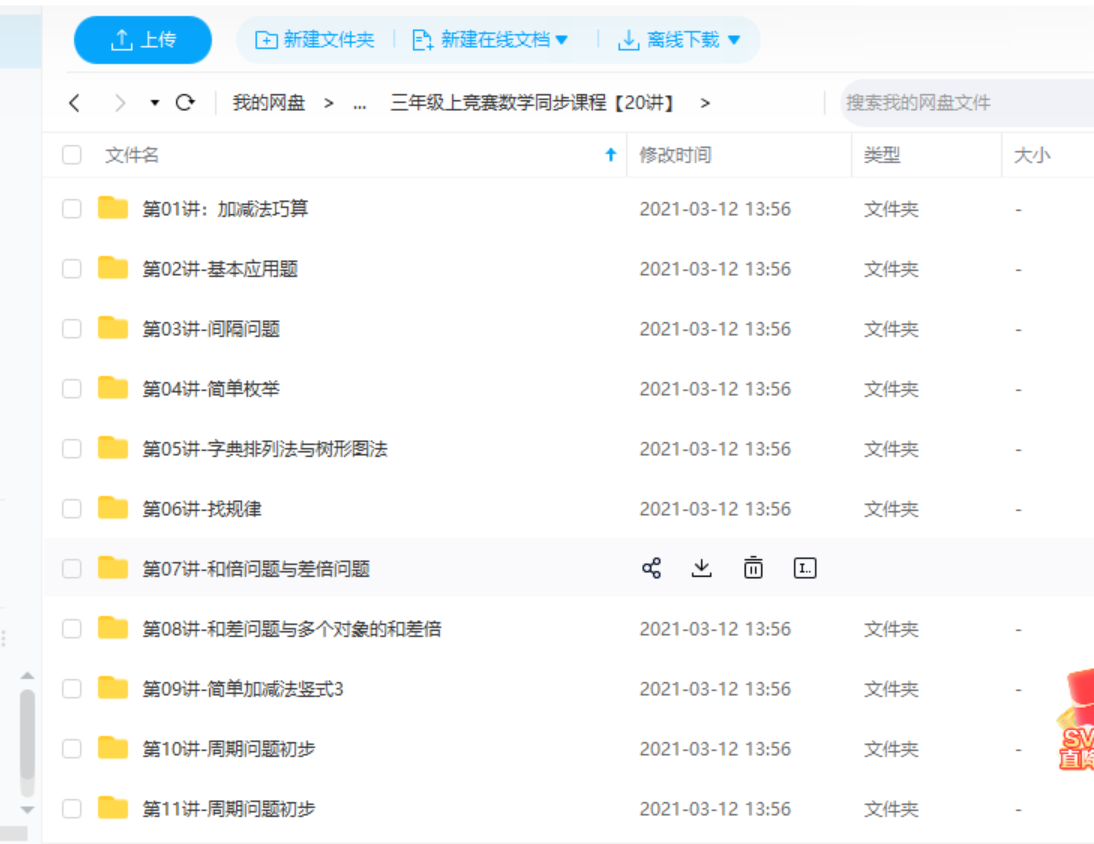The image size is (1094, 844).
Task: Check the box for 第10讲-周期问题初步
Action: pos(71,748)
